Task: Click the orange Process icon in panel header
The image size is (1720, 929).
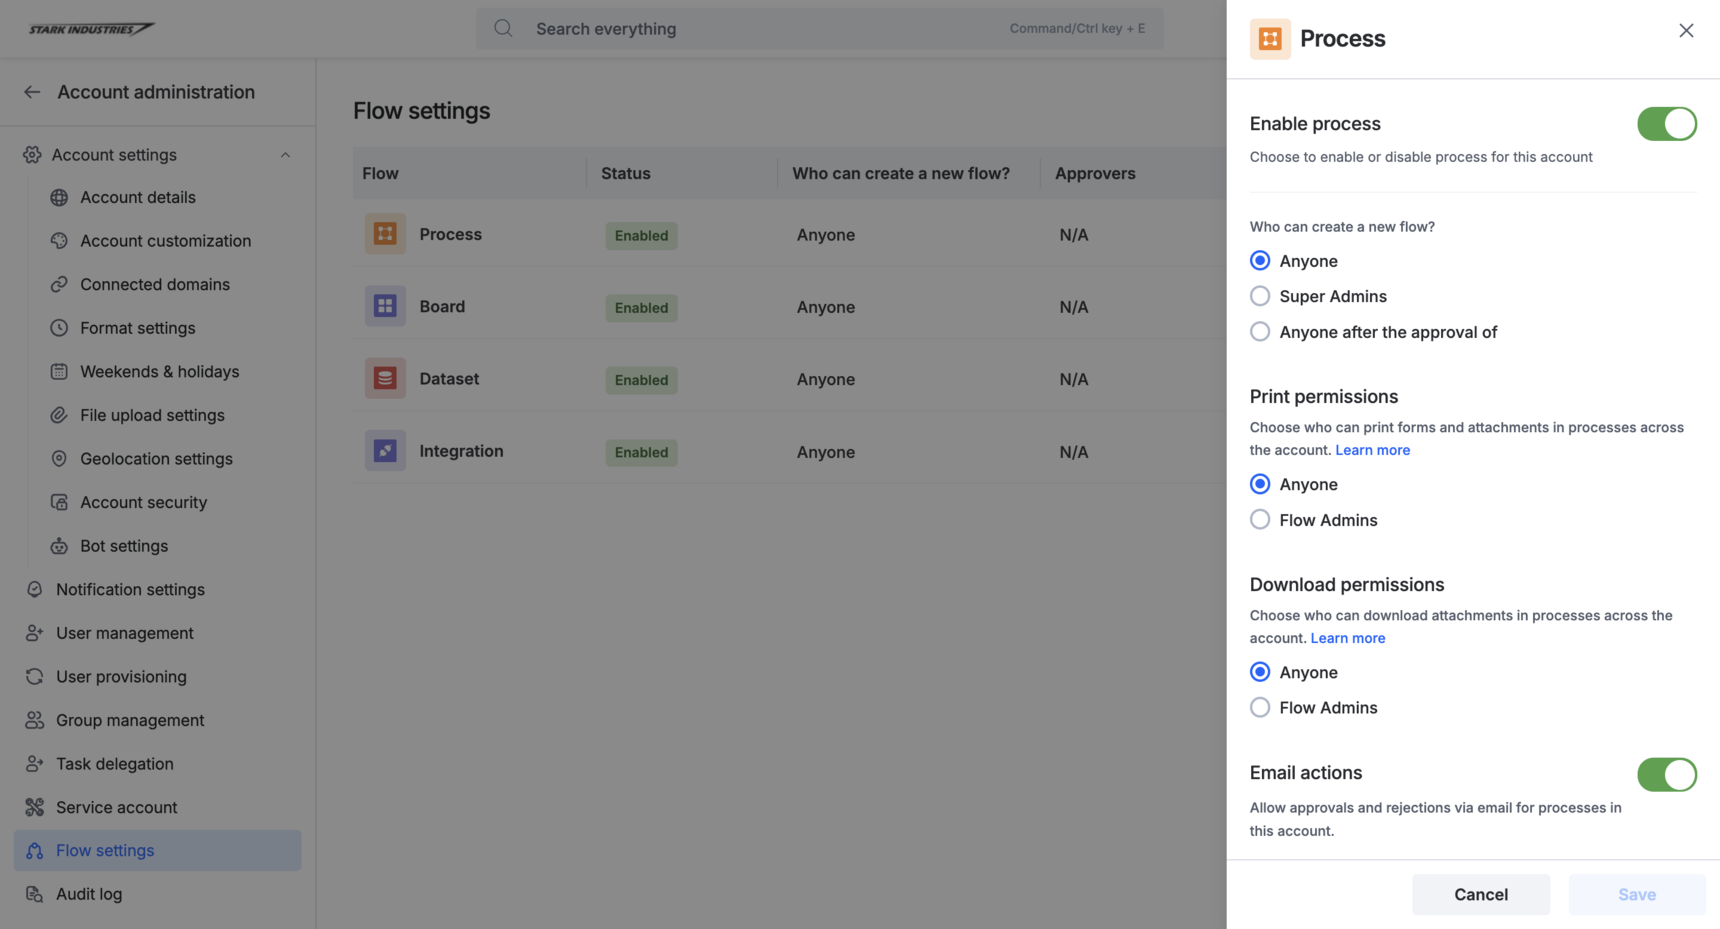Action: click(x=1270, y=39)
